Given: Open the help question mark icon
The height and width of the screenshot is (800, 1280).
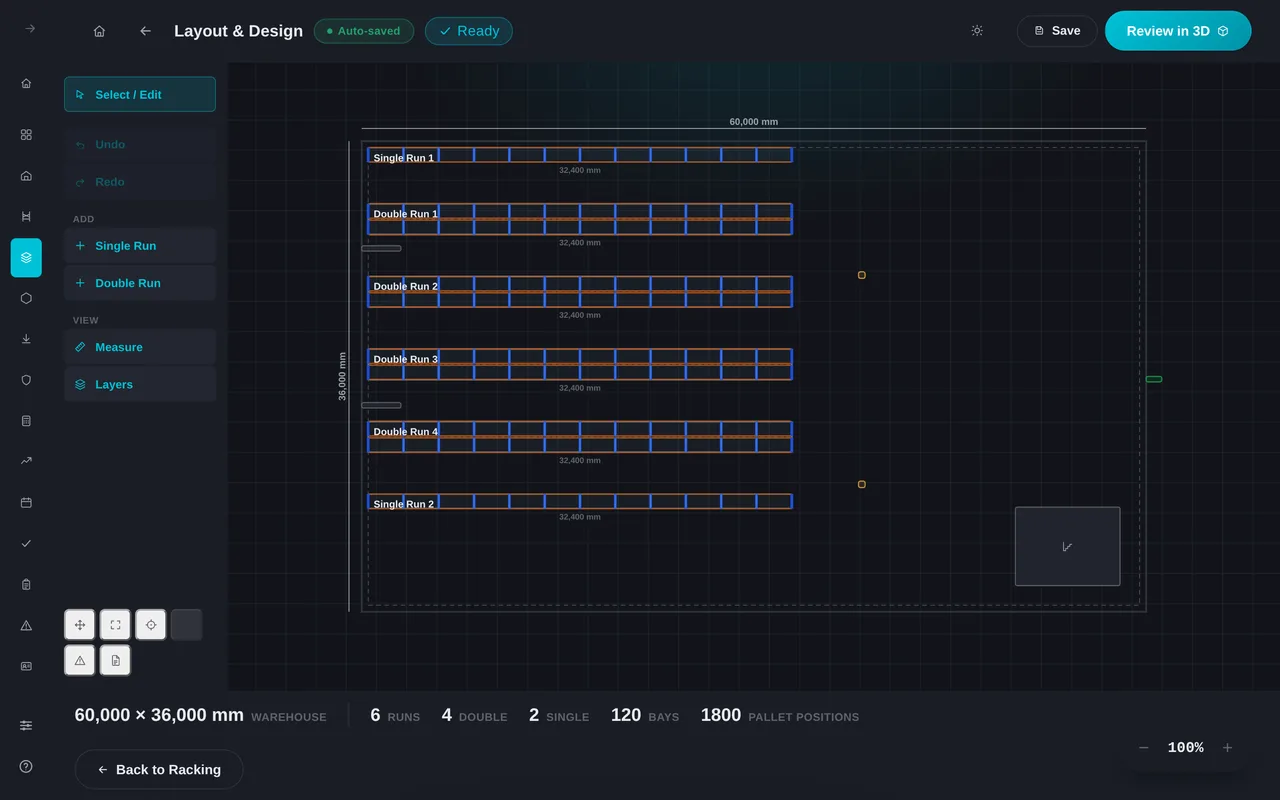Looking at the screenshot, I should (x=26, y=766).
